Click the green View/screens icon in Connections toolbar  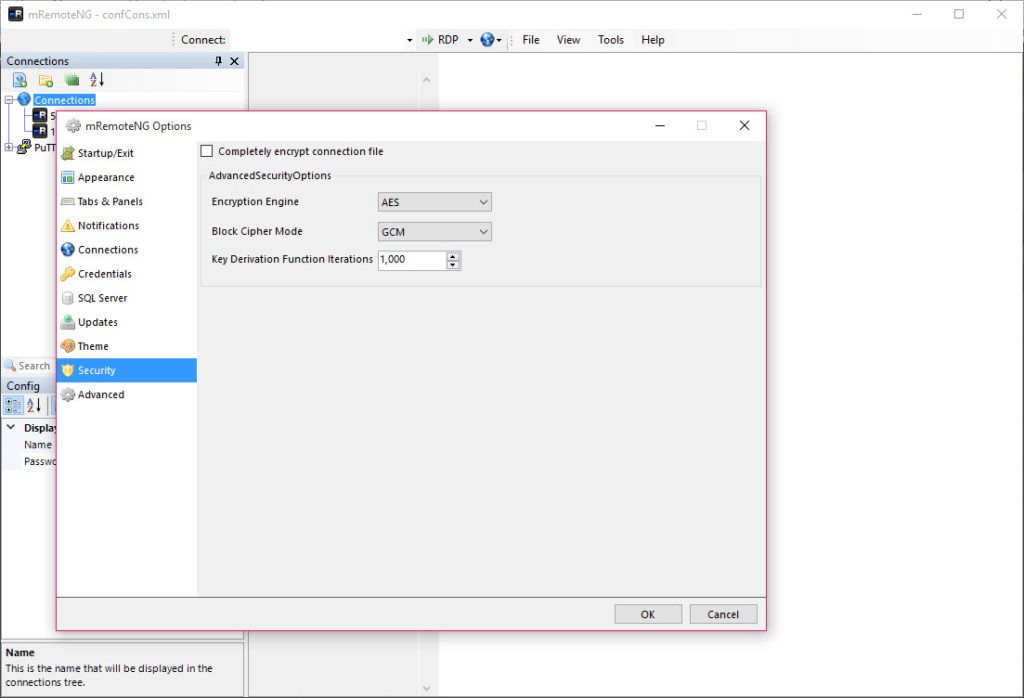tap(72, 80)
